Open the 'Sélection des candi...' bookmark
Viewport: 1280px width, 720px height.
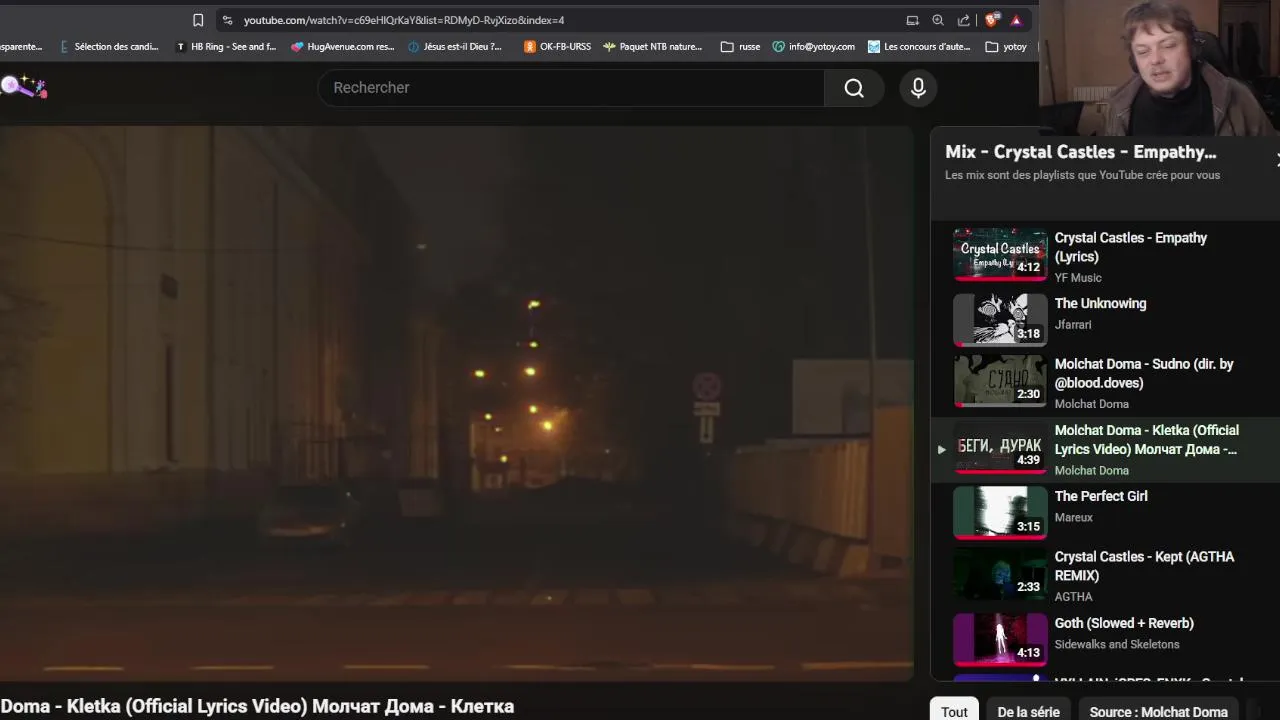point(109,46)
